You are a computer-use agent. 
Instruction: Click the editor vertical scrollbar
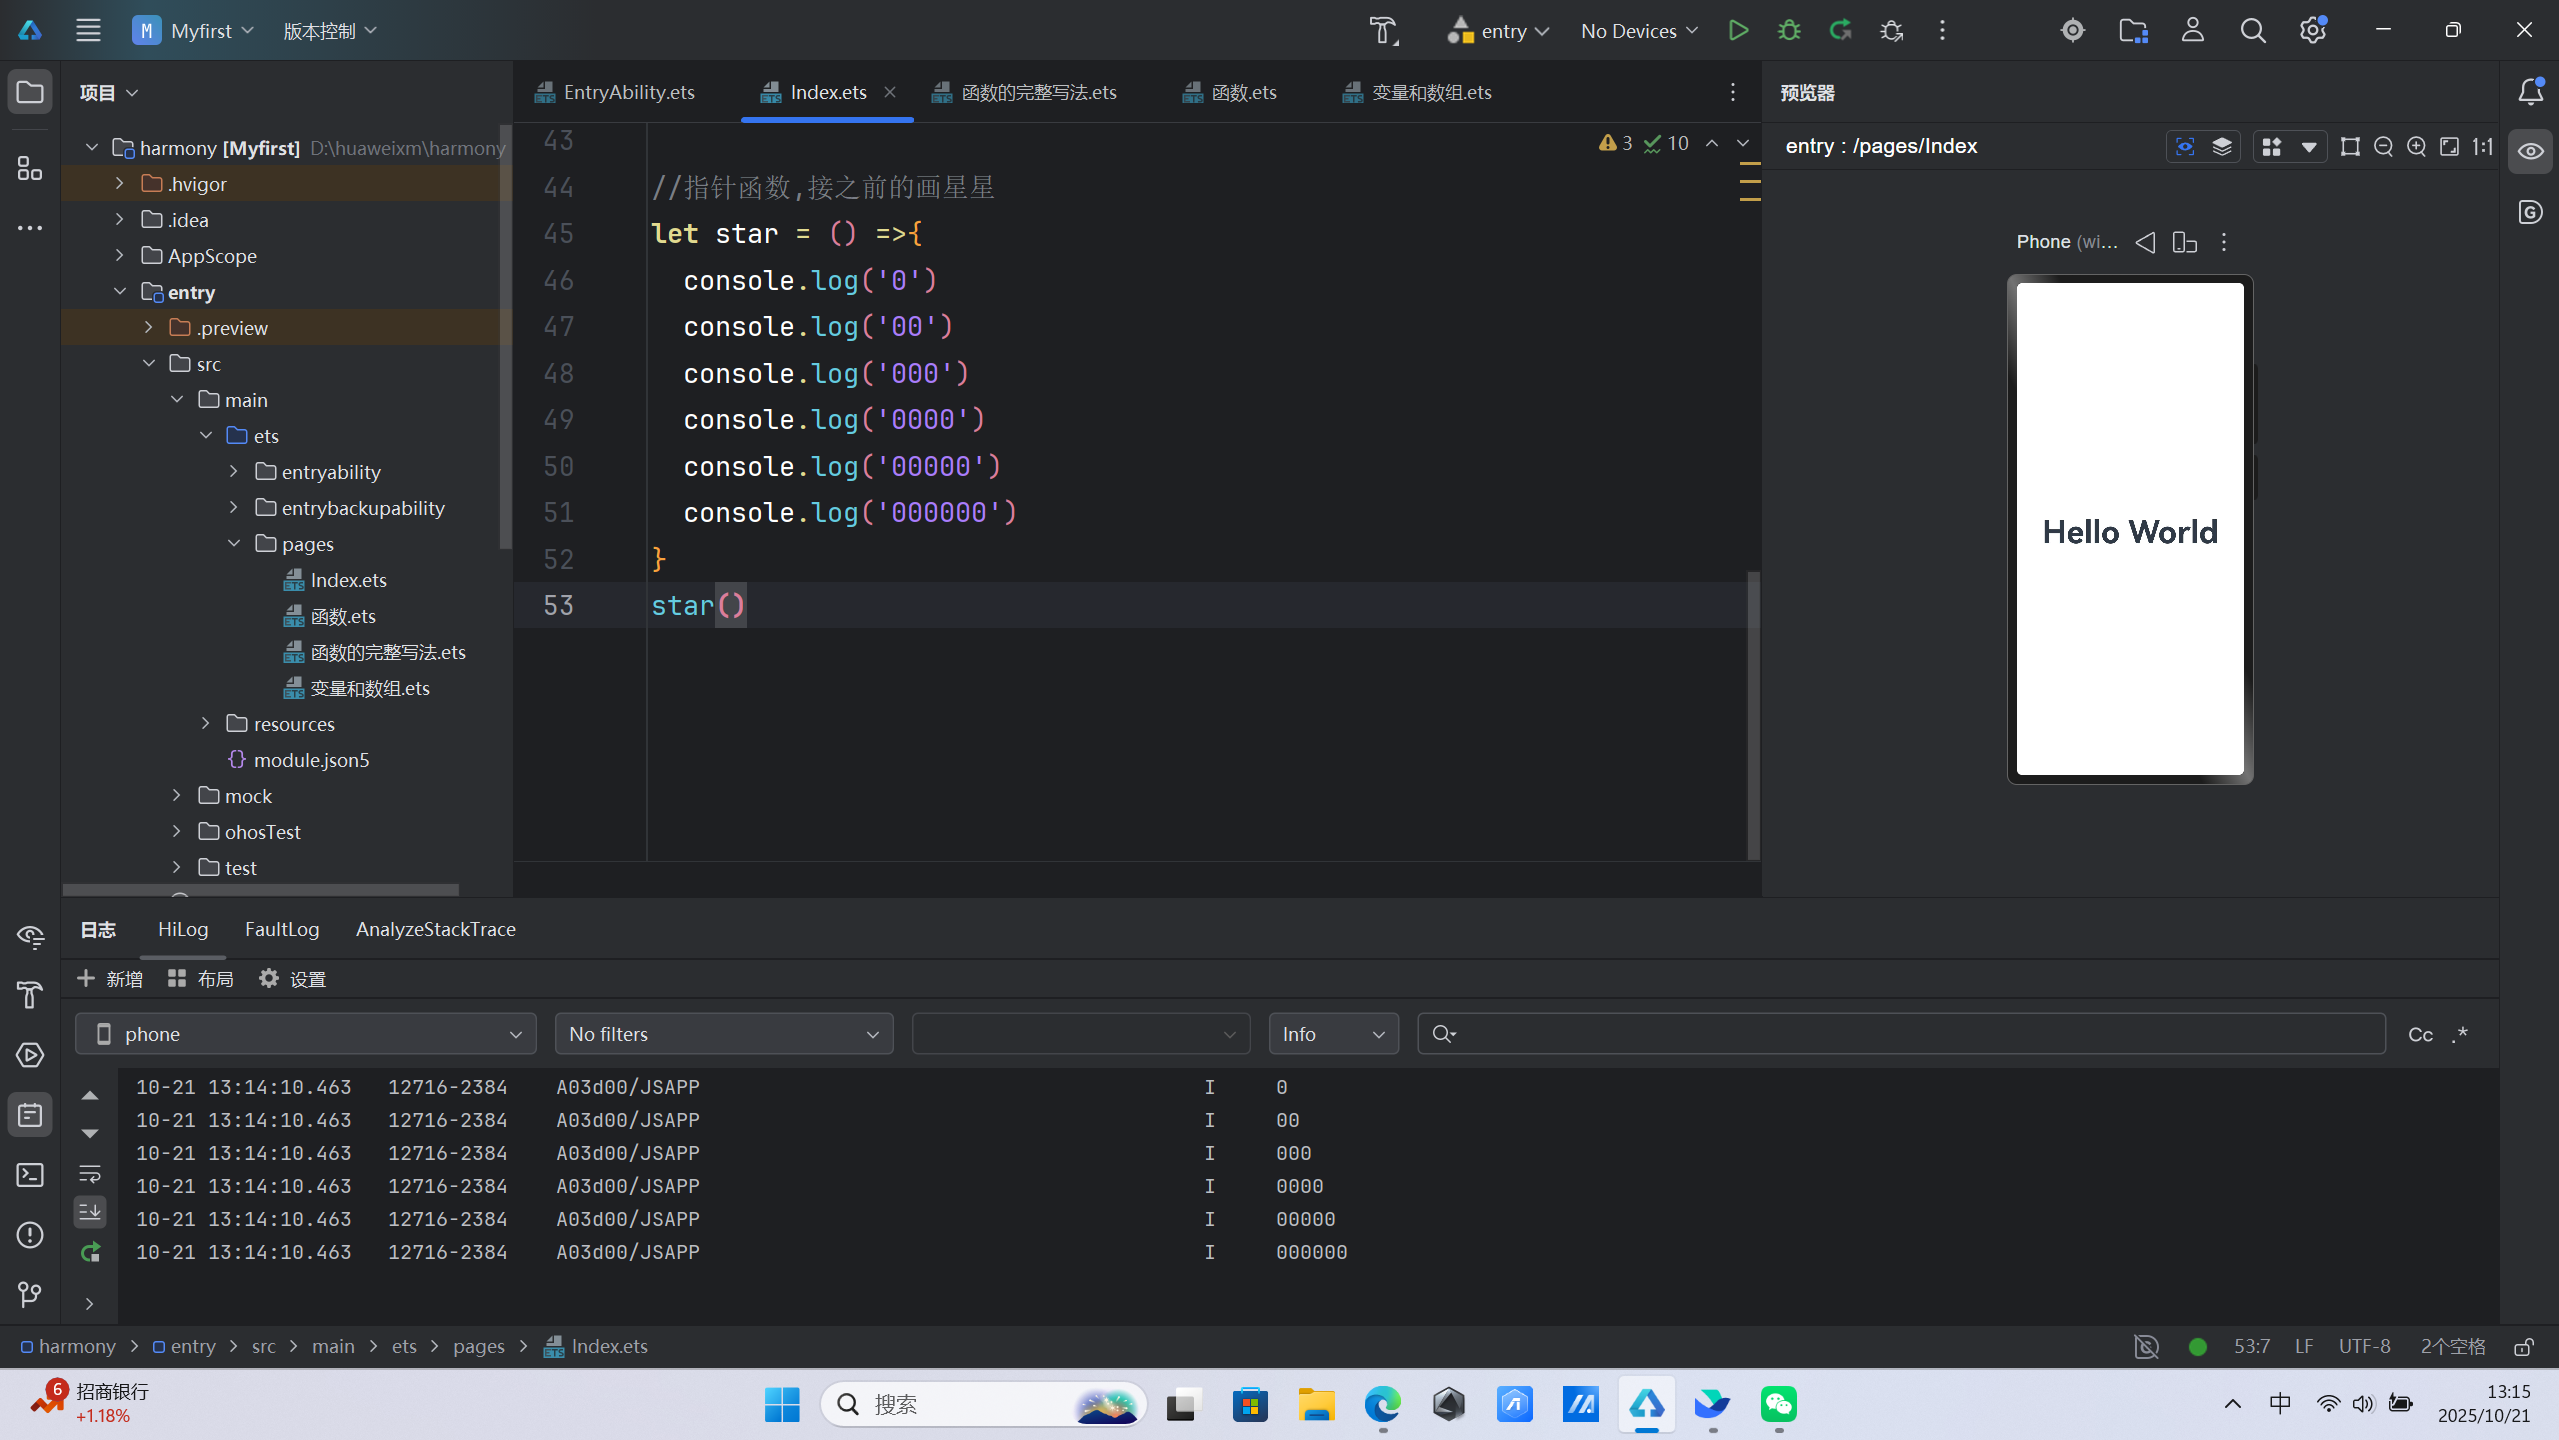pyautogui.click(x=1753, y=715)
